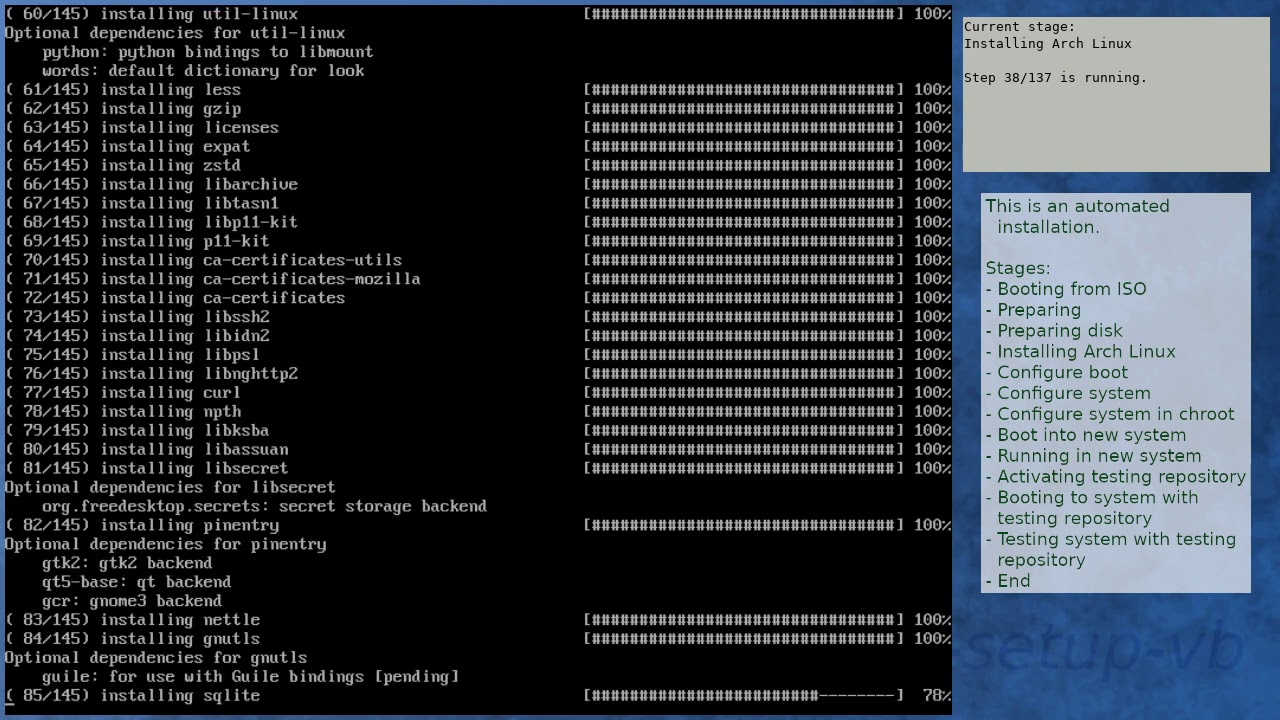Click 'Activating testing repository' stage

[1116, 477]
